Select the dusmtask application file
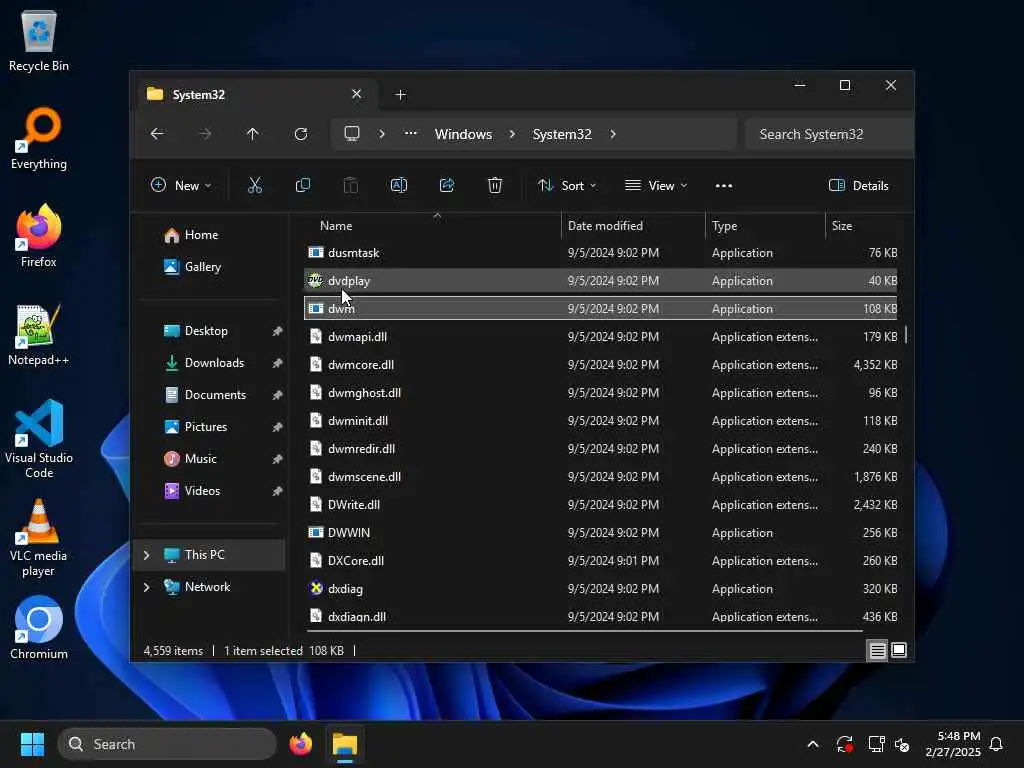 pos(600,253)
